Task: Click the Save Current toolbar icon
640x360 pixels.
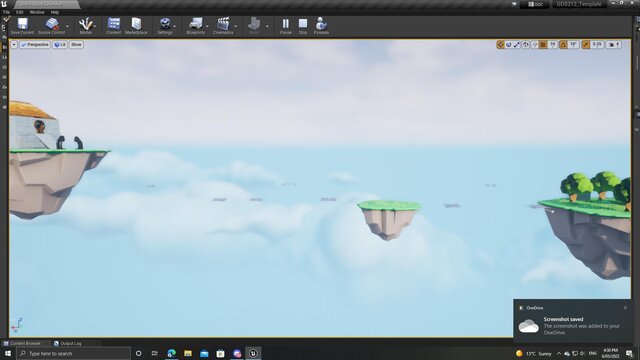Action: tap(22, 25)
